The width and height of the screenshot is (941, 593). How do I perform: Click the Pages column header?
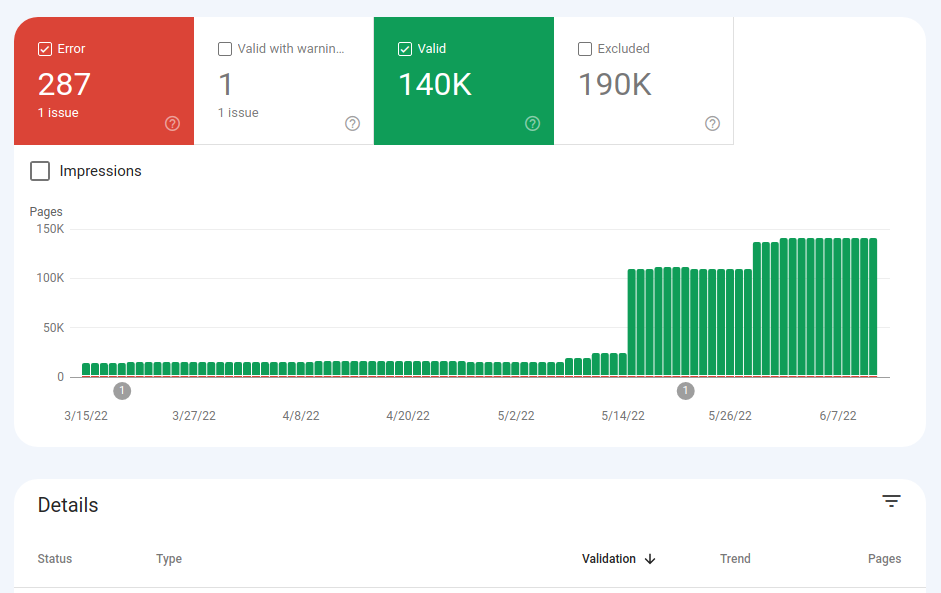(x=884, y=559)
